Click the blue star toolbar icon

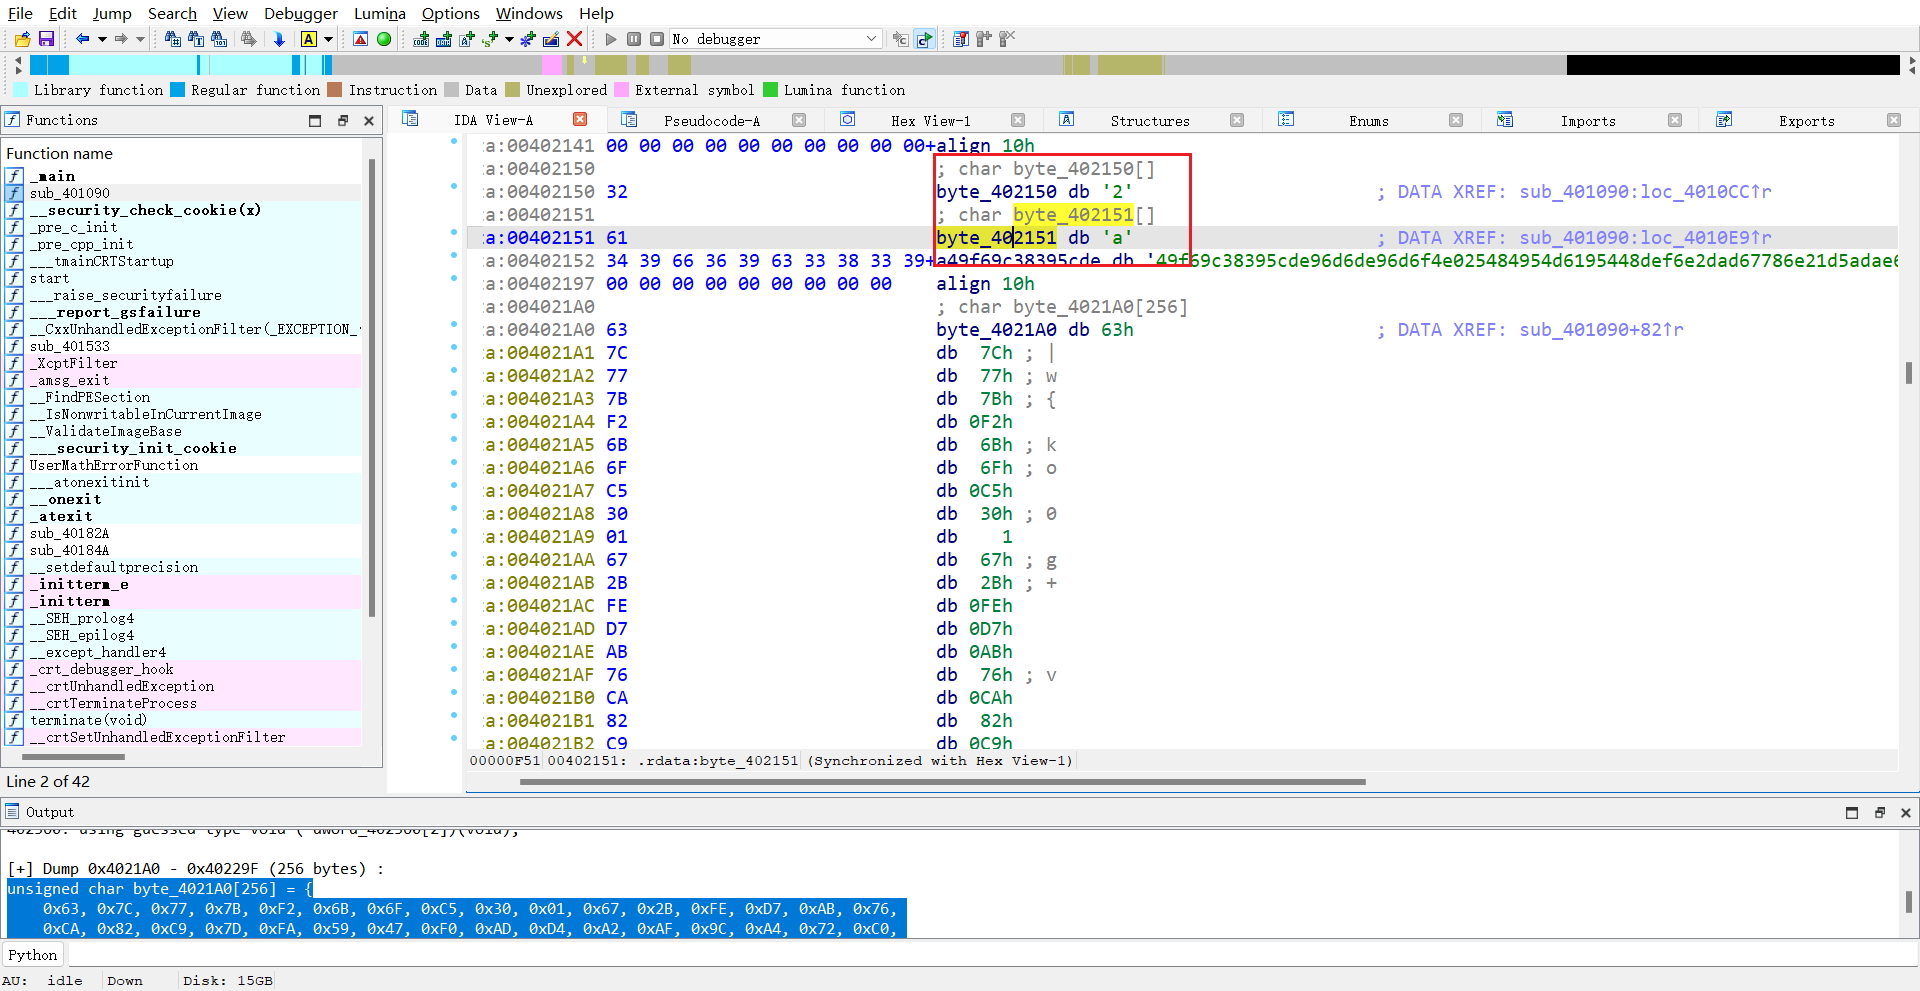click(528, 39)
